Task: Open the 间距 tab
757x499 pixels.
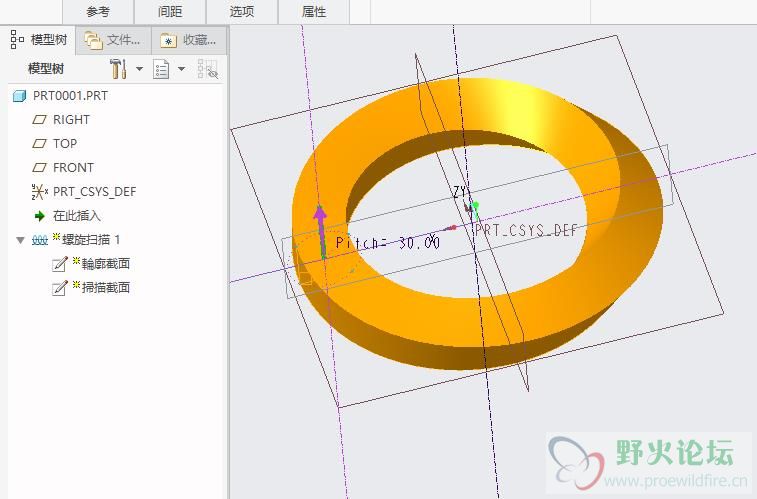Action: click(x=170, y=12)
